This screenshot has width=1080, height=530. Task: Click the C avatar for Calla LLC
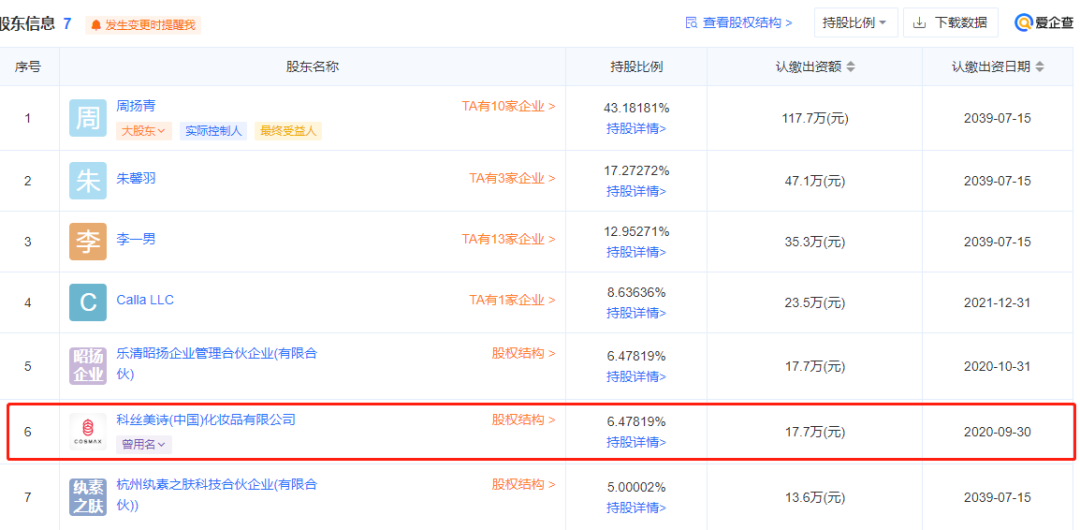(x=88, y=302)
